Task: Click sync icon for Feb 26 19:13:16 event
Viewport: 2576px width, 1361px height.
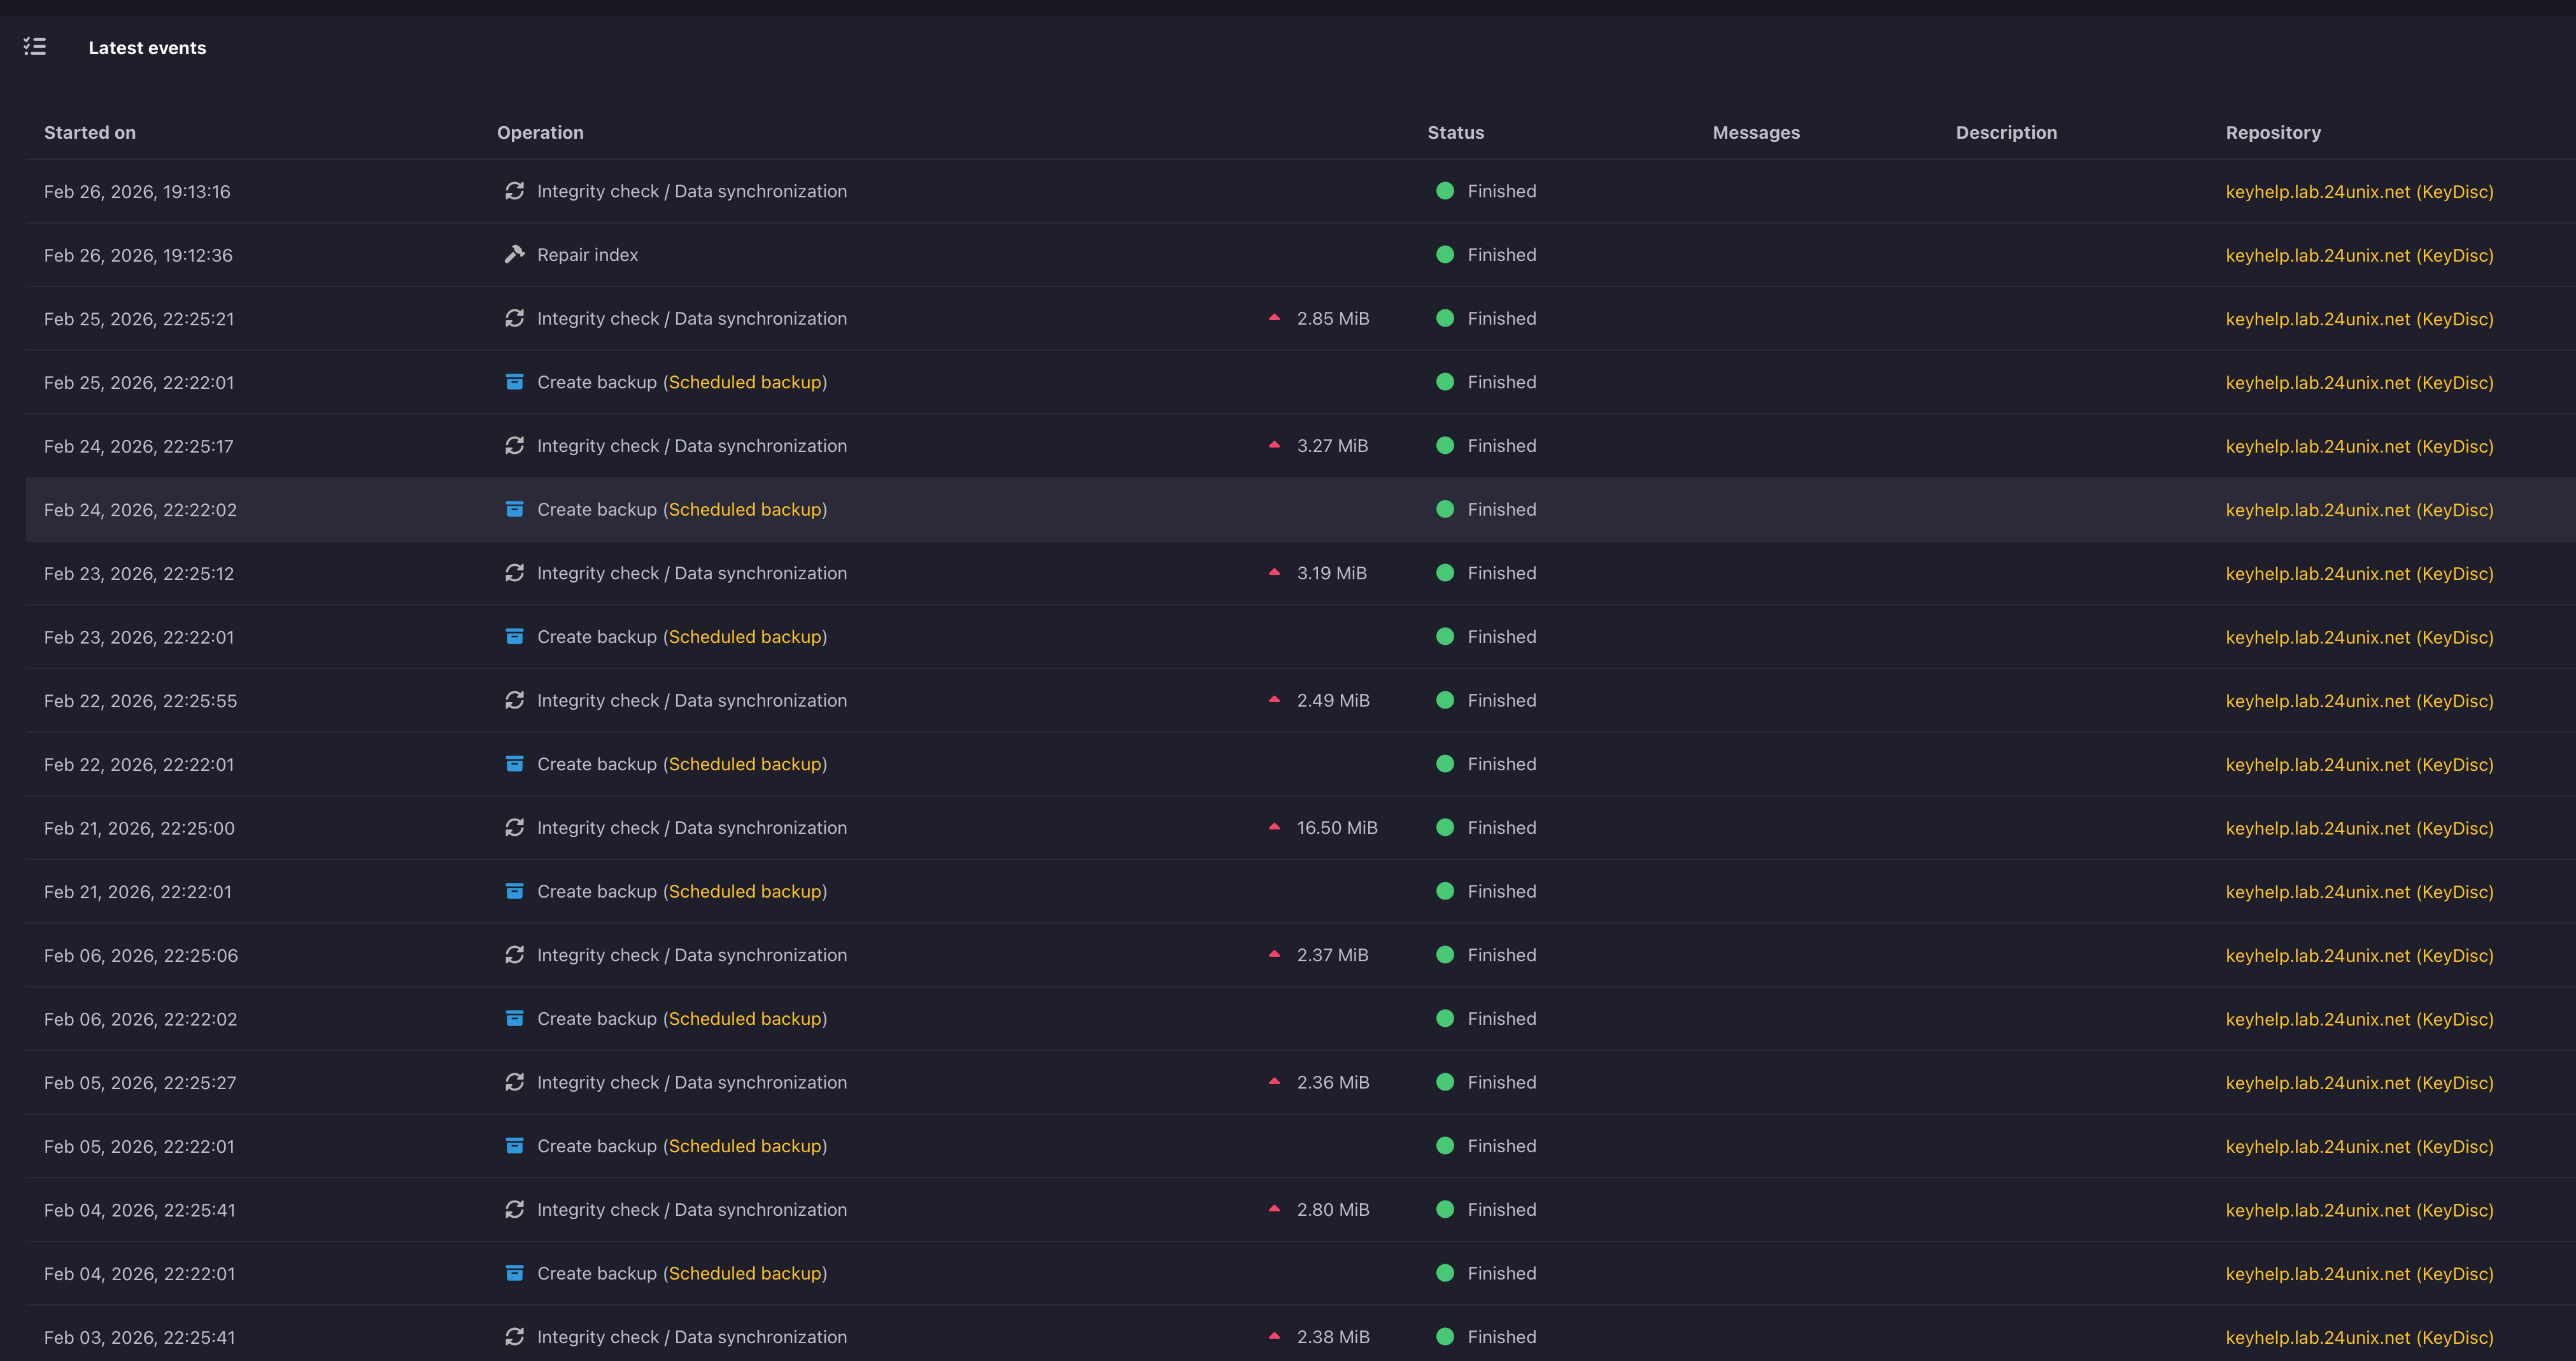Action: (514, 190)
